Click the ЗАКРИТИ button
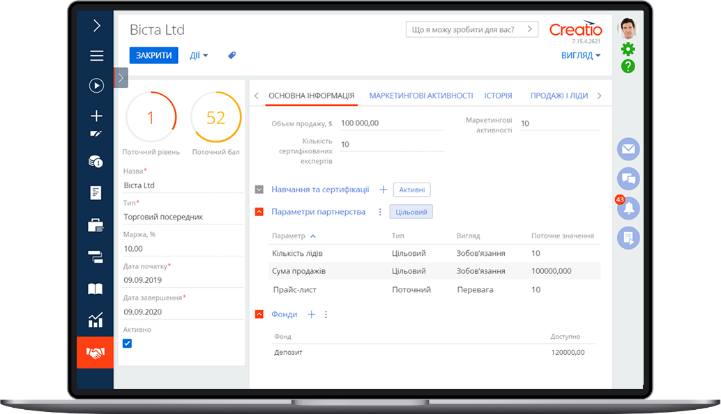This screenshot has width=721, height=414. (x=154, y=55)
